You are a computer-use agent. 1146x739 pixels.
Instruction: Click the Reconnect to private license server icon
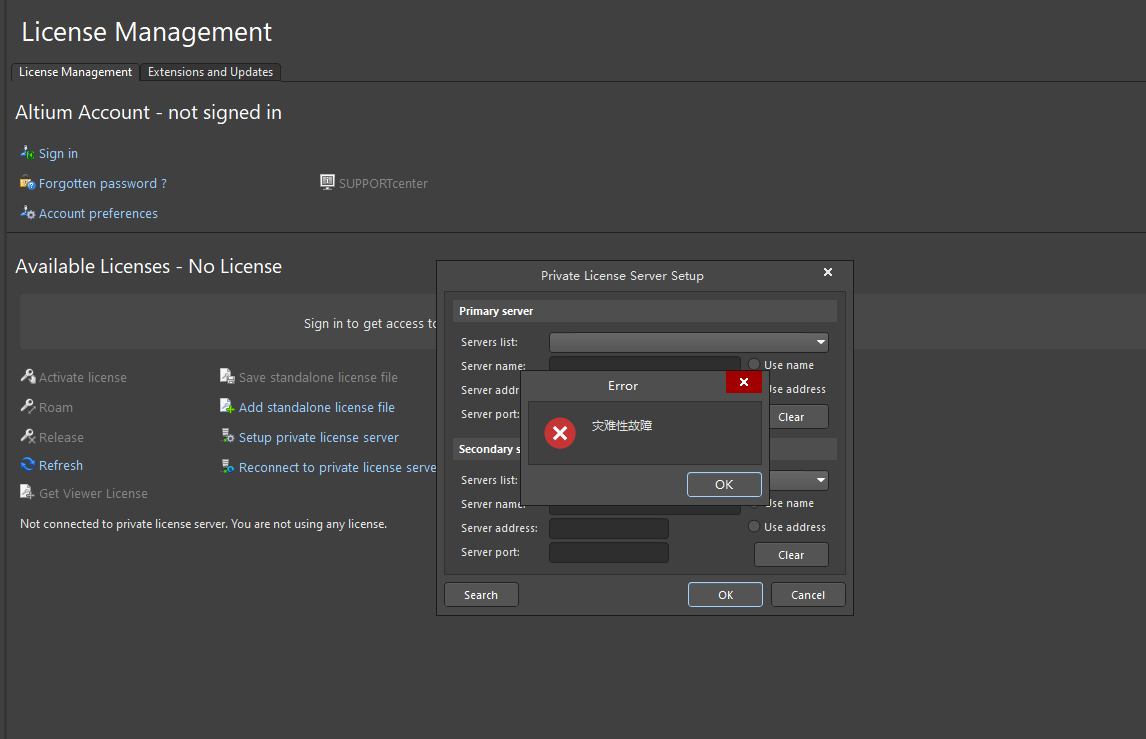click(x=228, y=467)
